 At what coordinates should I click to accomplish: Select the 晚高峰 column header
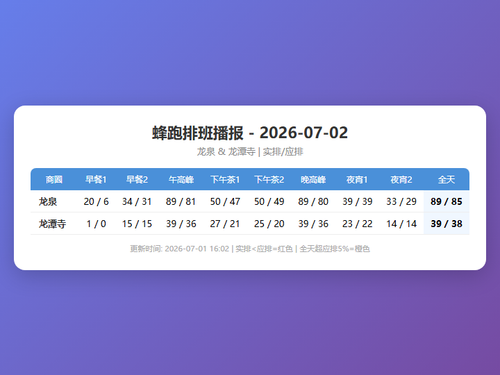tap(313, 180)
